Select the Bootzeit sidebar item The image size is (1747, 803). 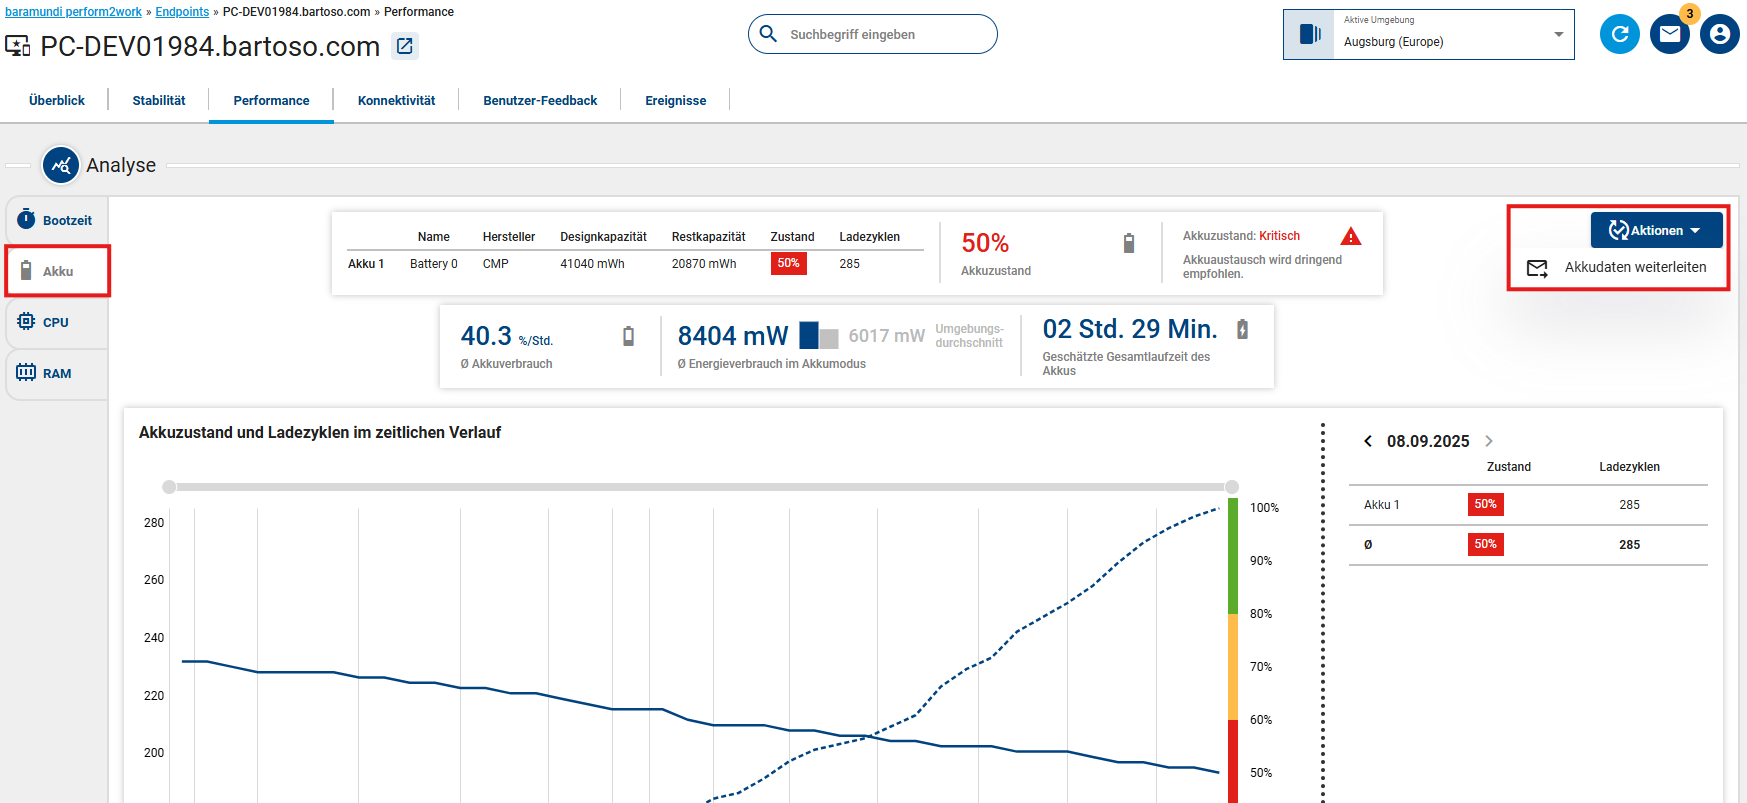(57, 220)
